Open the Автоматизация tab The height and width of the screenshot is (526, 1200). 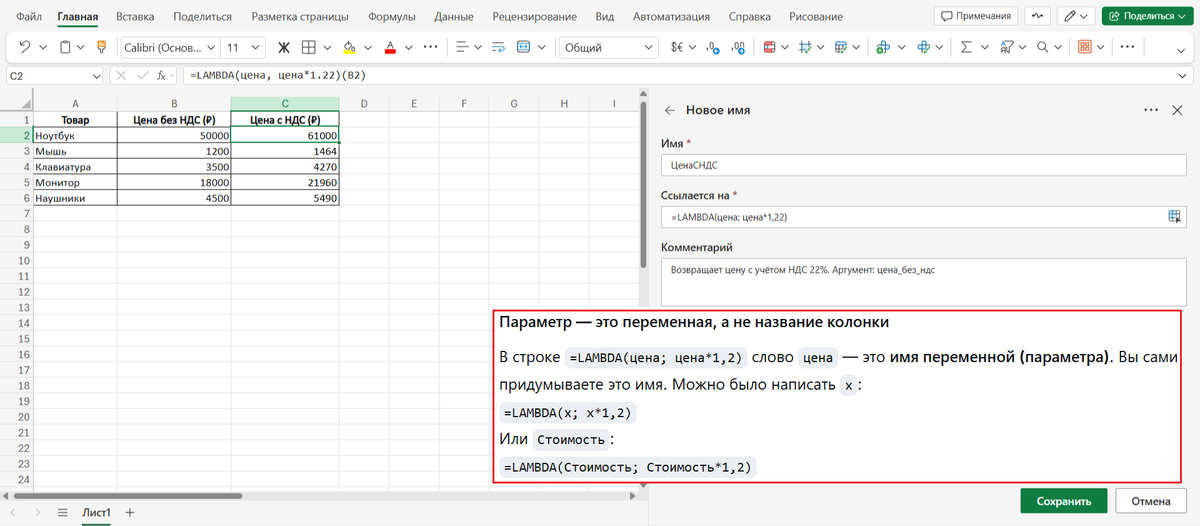coord(672,16)
